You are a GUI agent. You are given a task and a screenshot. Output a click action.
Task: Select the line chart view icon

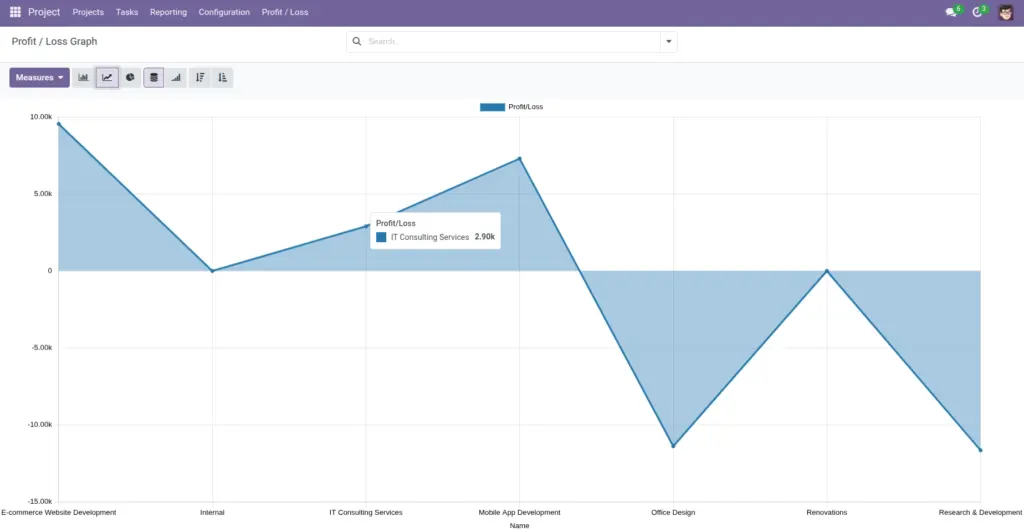pyautogui.click(x=107, y=78)
